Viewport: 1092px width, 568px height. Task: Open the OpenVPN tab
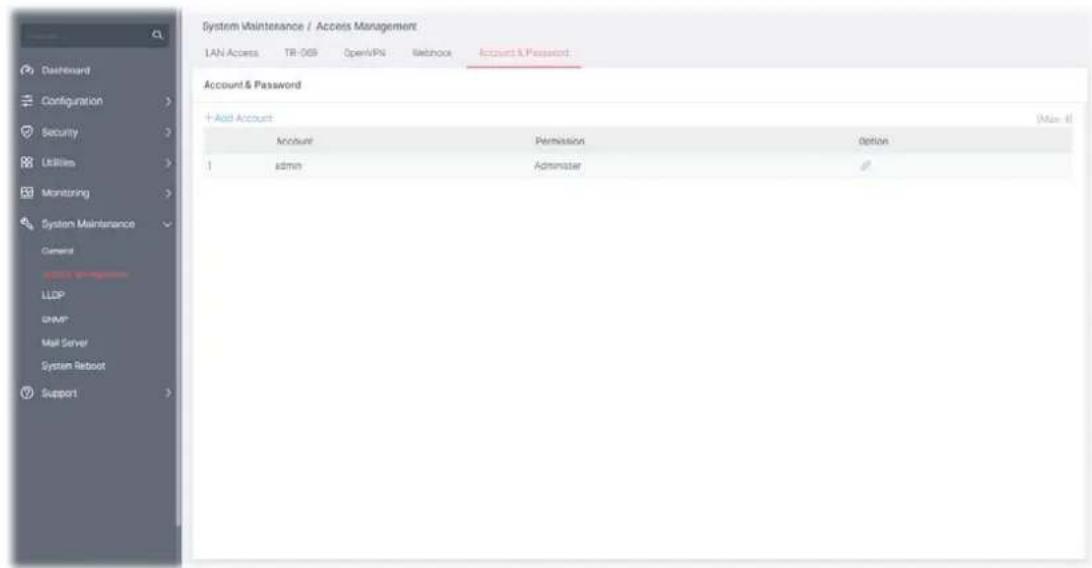click(364, 53)
